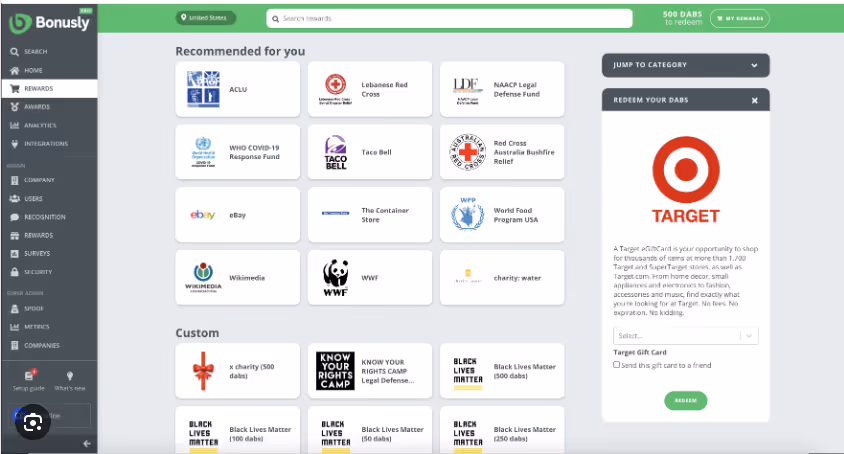Screen dimensions: 844x454
Task: Click the screenshot camera icon
Action: [x=33, y=423]
